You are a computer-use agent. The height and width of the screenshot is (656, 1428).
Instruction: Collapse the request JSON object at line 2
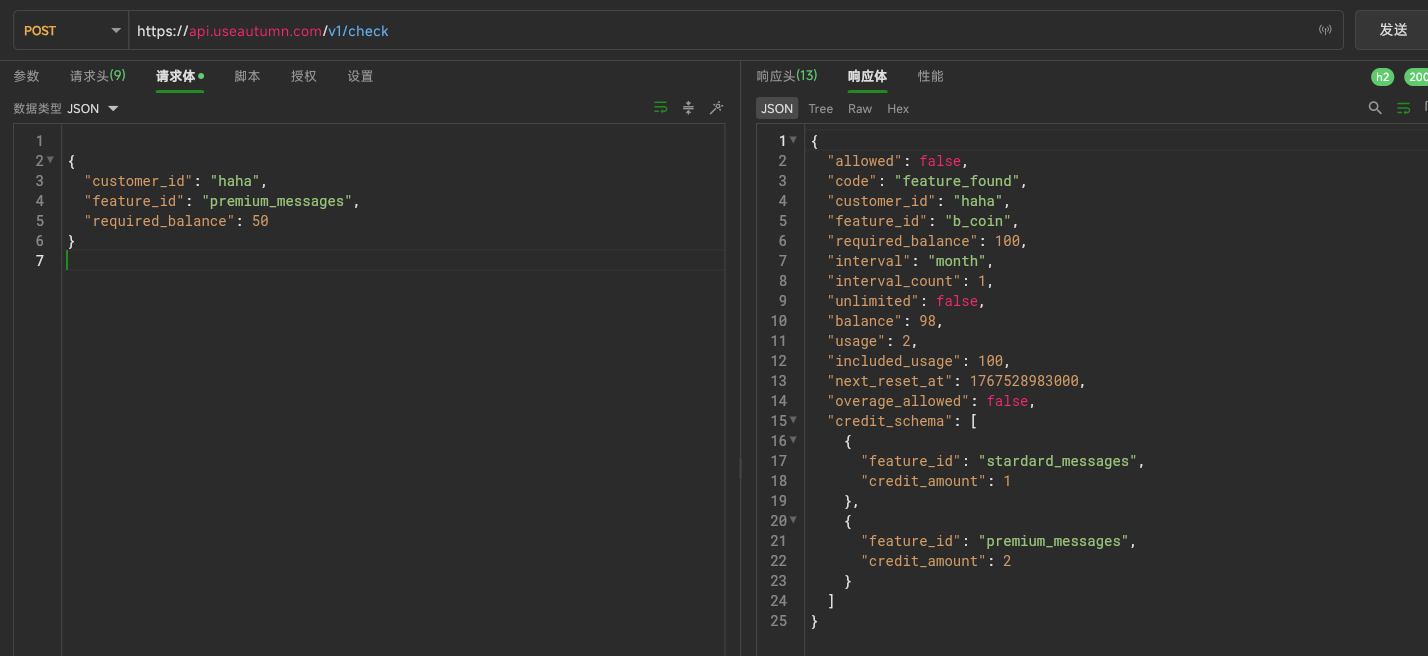coord(50,161)
